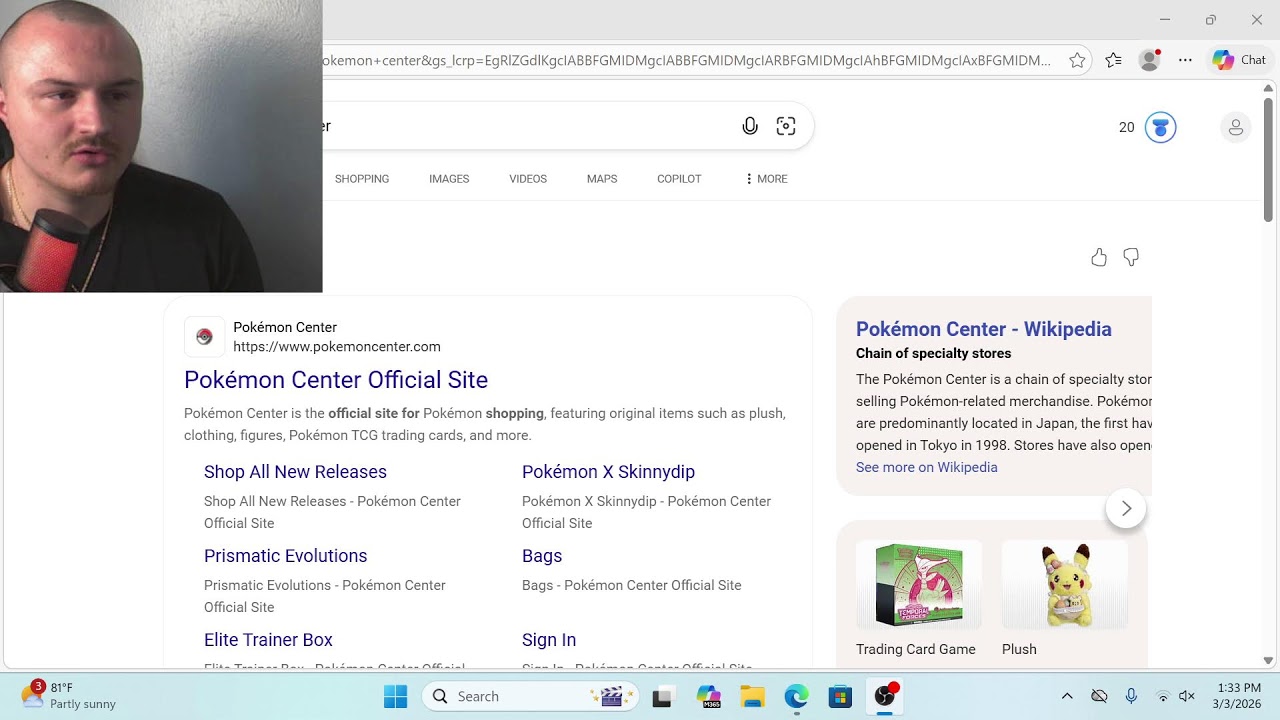Screen dimensions: 1280x720
Task: Click See more on Wikipedia
Action: (x=927, y=467)
